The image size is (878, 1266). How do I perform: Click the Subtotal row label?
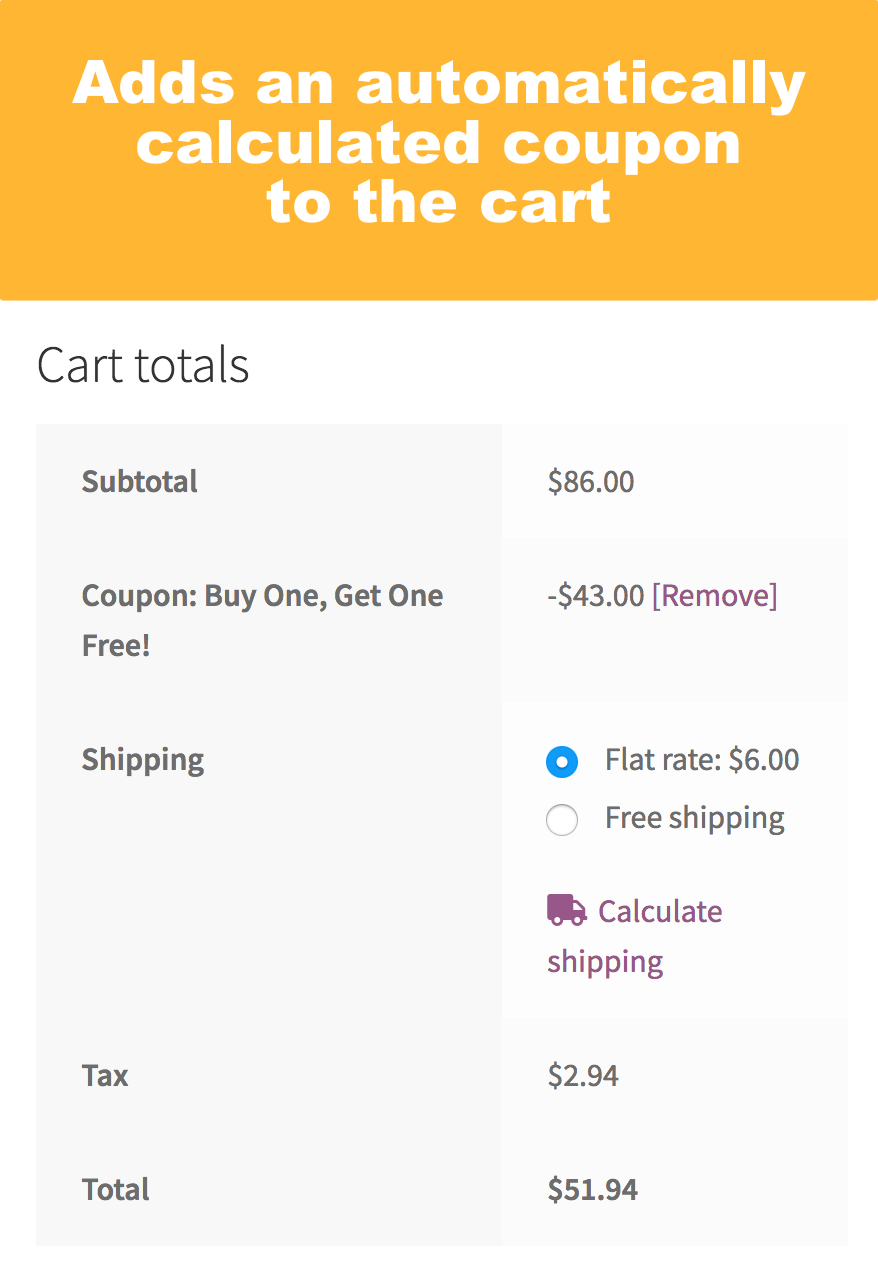[140, 482]
